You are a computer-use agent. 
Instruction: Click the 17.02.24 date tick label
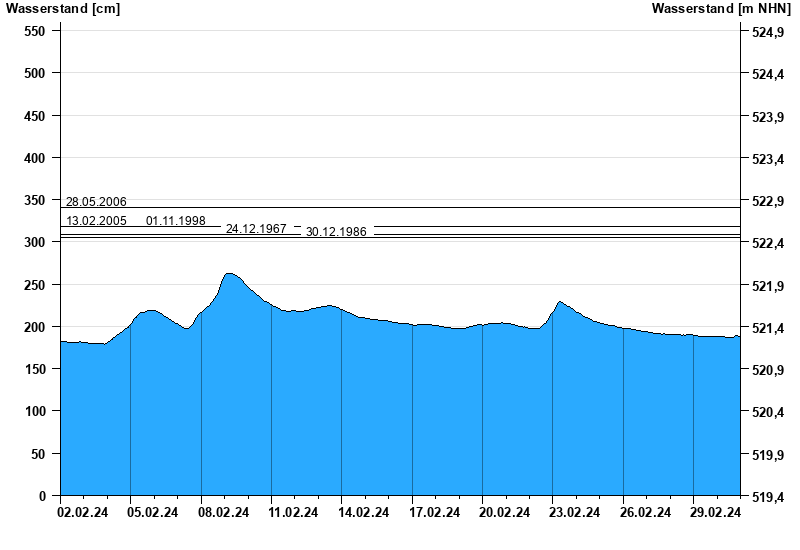tap(435, 514)
